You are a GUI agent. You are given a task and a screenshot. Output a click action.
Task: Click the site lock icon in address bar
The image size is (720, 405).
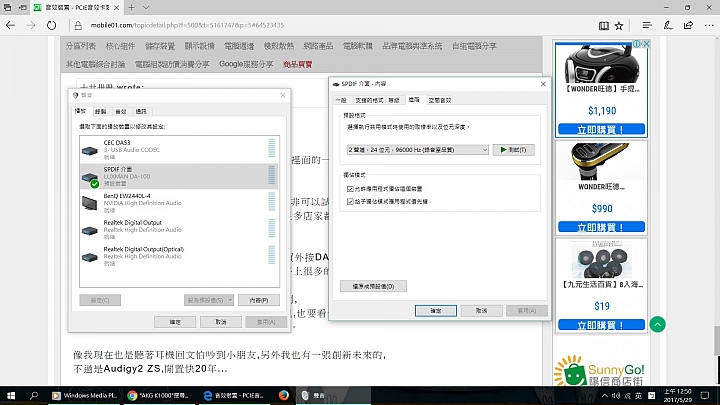(78, 25)
